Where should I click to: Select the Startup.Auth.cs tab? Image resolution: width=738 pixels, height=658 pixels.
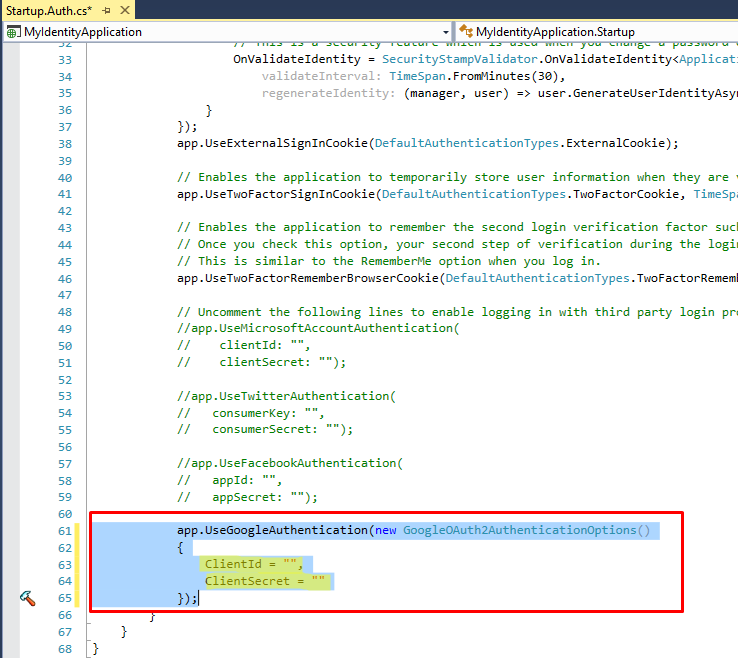[x=48, y=10]
